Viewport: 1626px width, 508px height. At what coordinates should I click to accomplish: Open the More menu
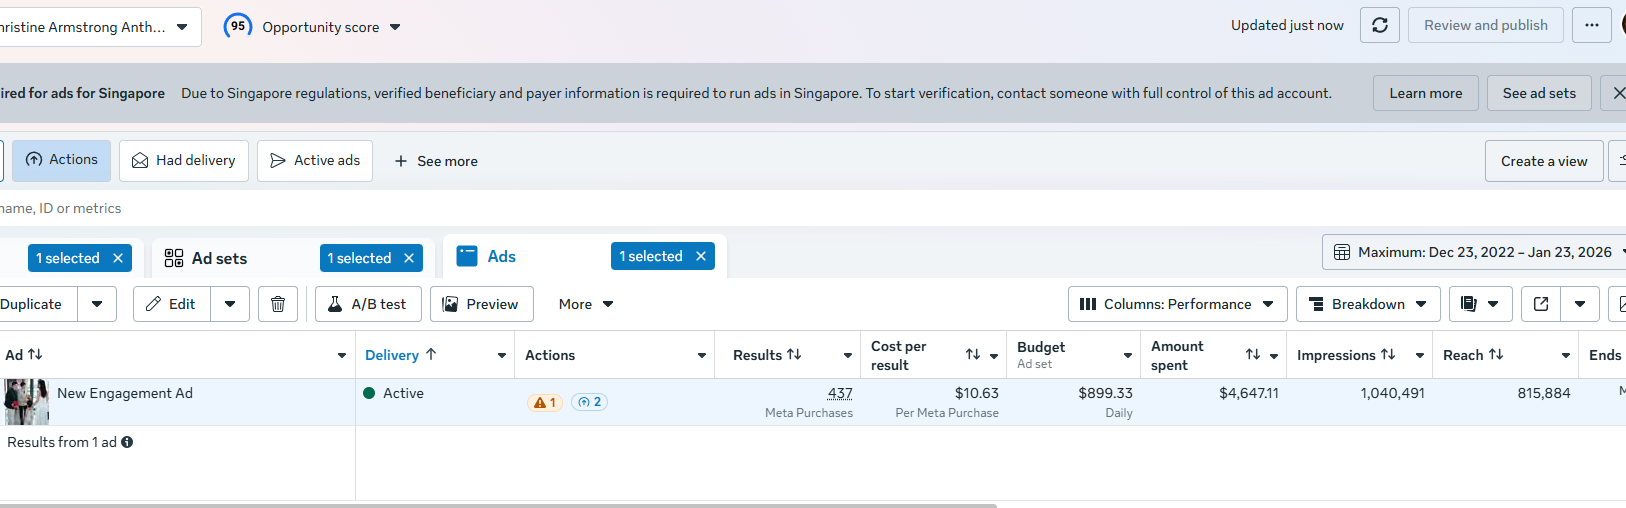[585, 304]
